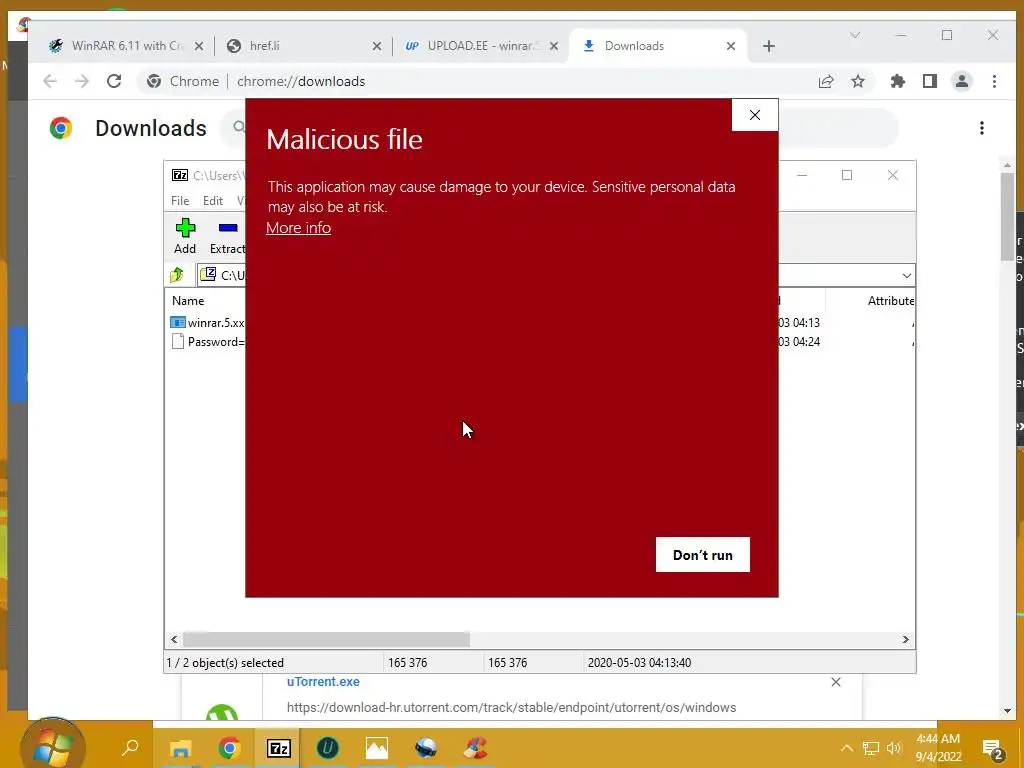Image resolution: width=1024 pixels, height=768 pixels.
Task: Open the Windows Start button
Action: click(x=52, y=746)
